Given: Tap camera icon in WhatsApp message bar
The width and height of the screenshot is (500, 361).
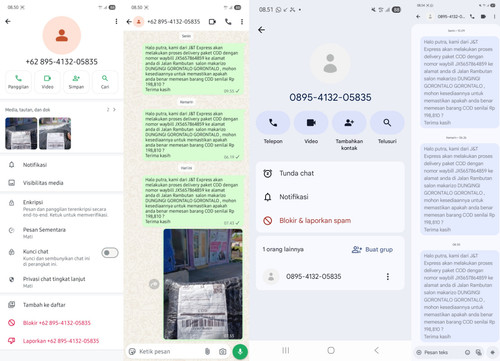Looking at the screenshot, I should (x=222, y=351).
